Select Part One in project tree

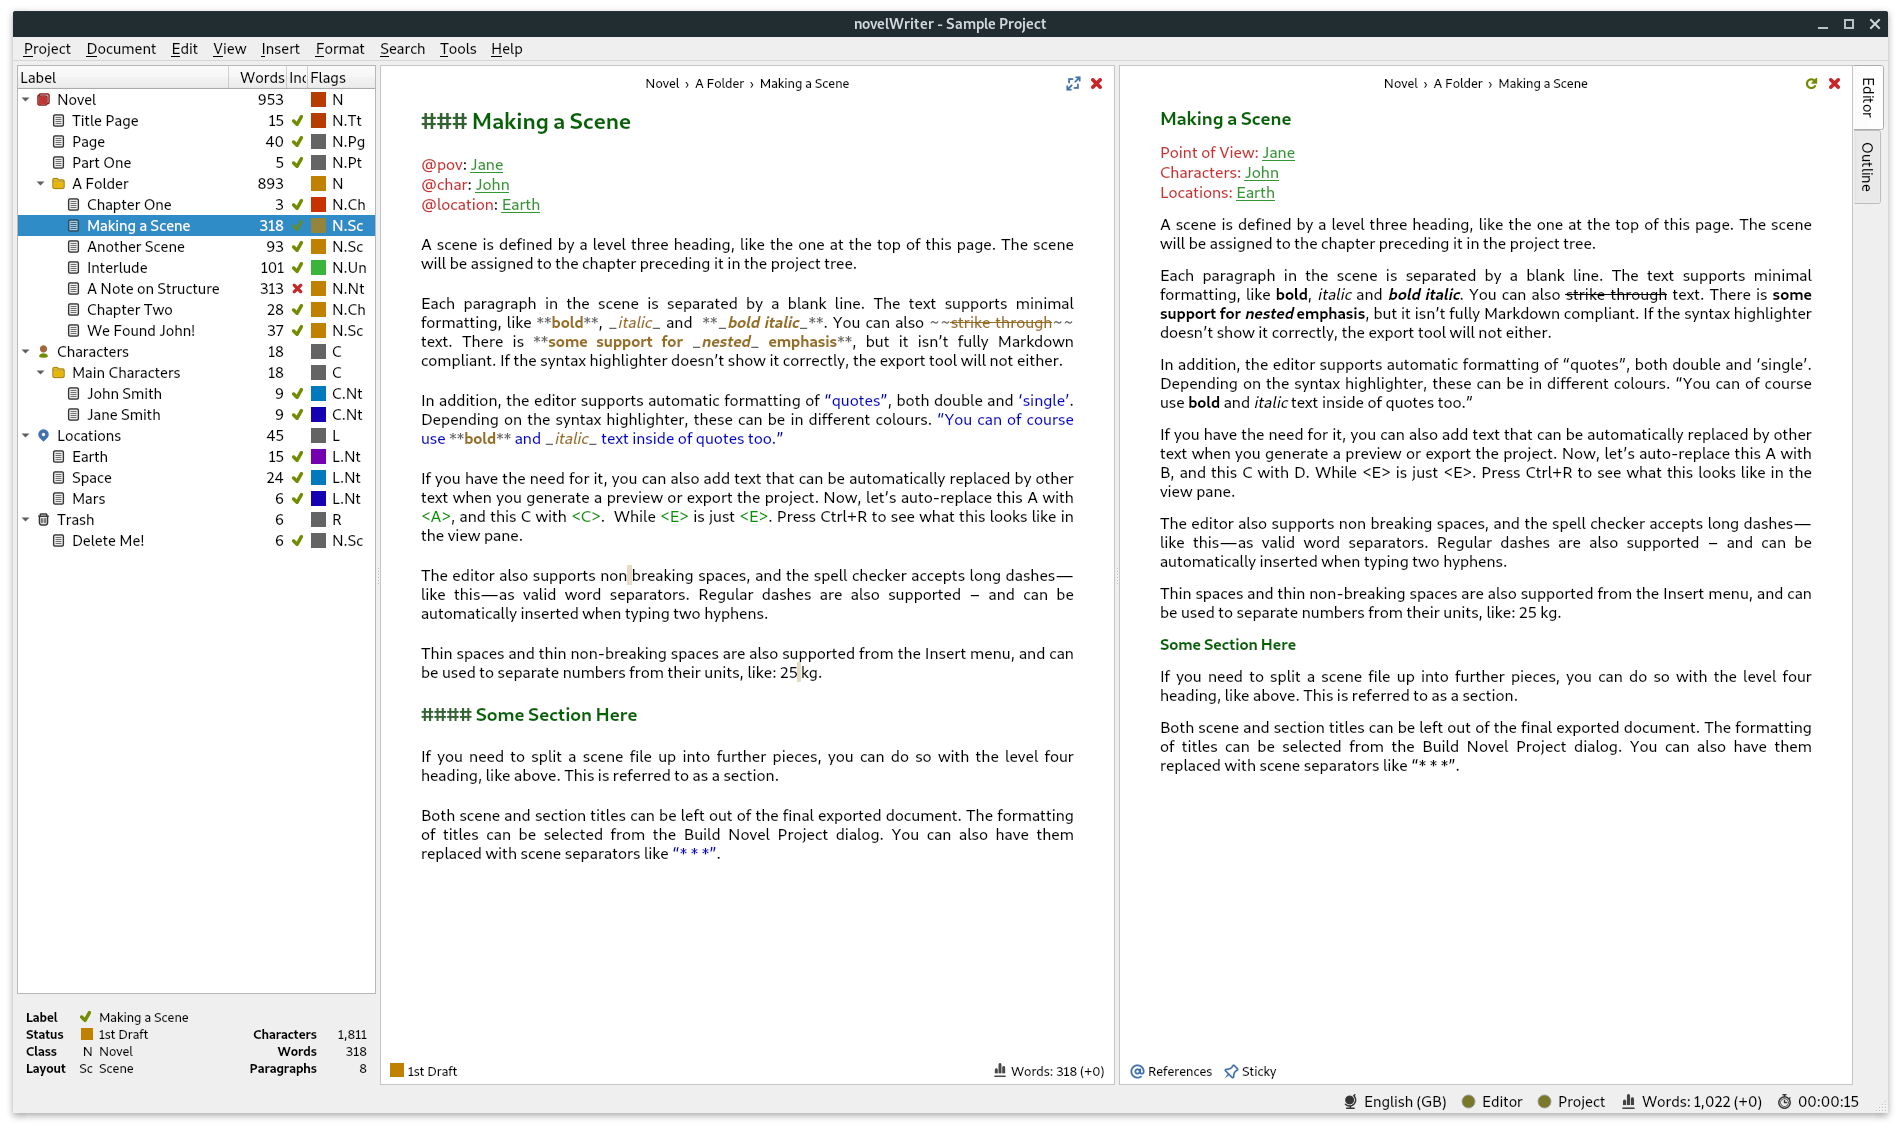coord(101,163)
